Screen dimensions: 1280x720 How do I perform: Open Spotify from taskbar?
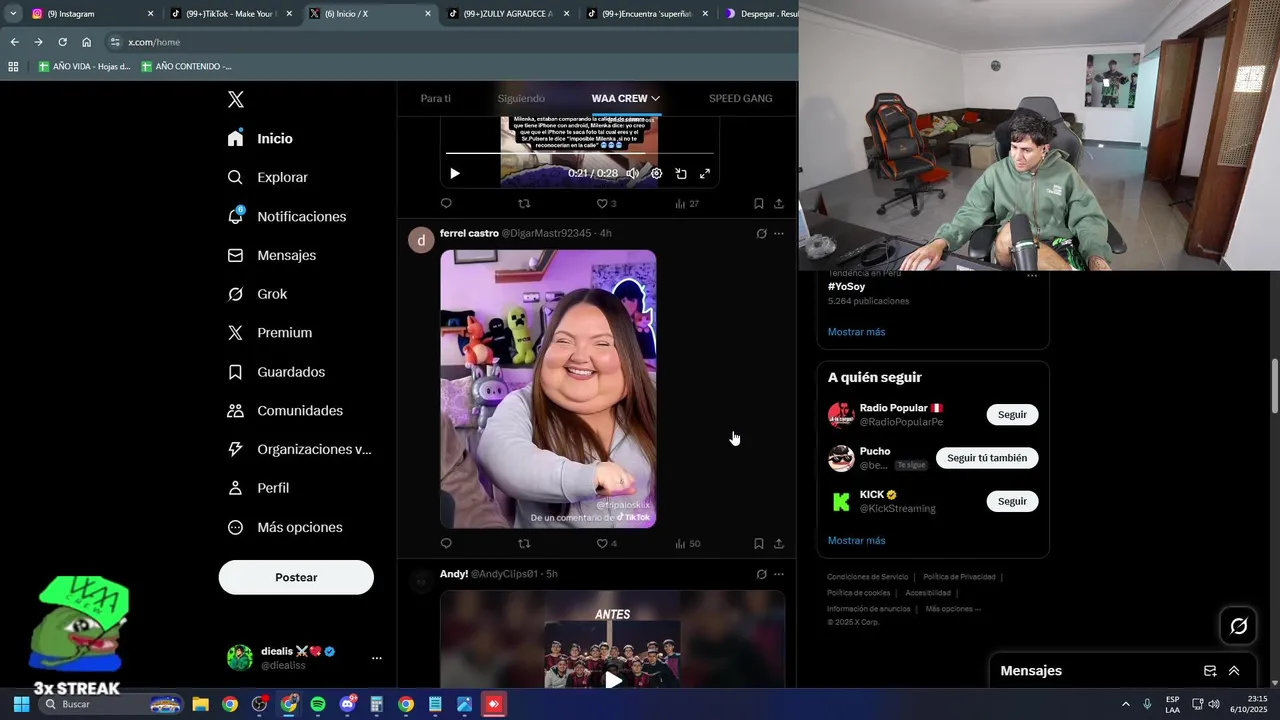[318, 704]
